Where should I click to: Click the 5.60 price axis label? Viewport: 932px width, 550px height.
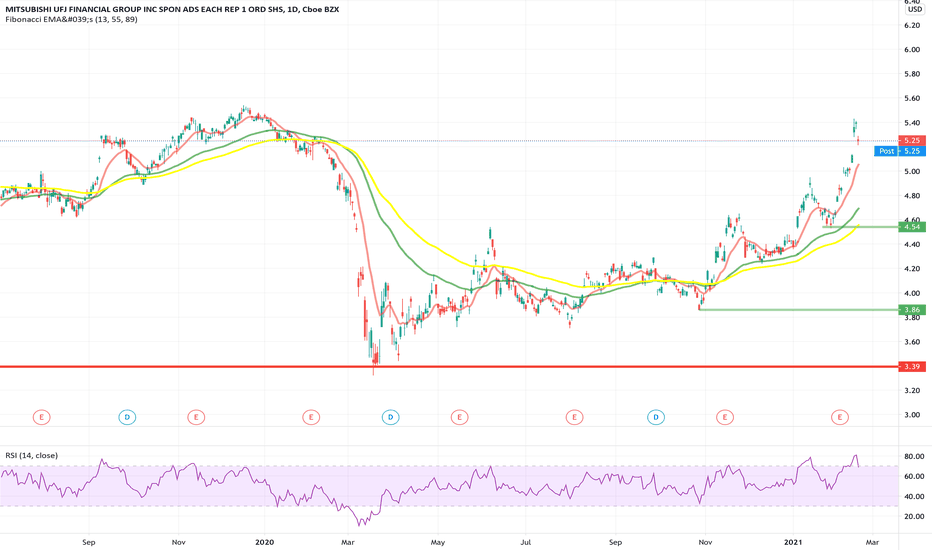[x=912, y=98]
